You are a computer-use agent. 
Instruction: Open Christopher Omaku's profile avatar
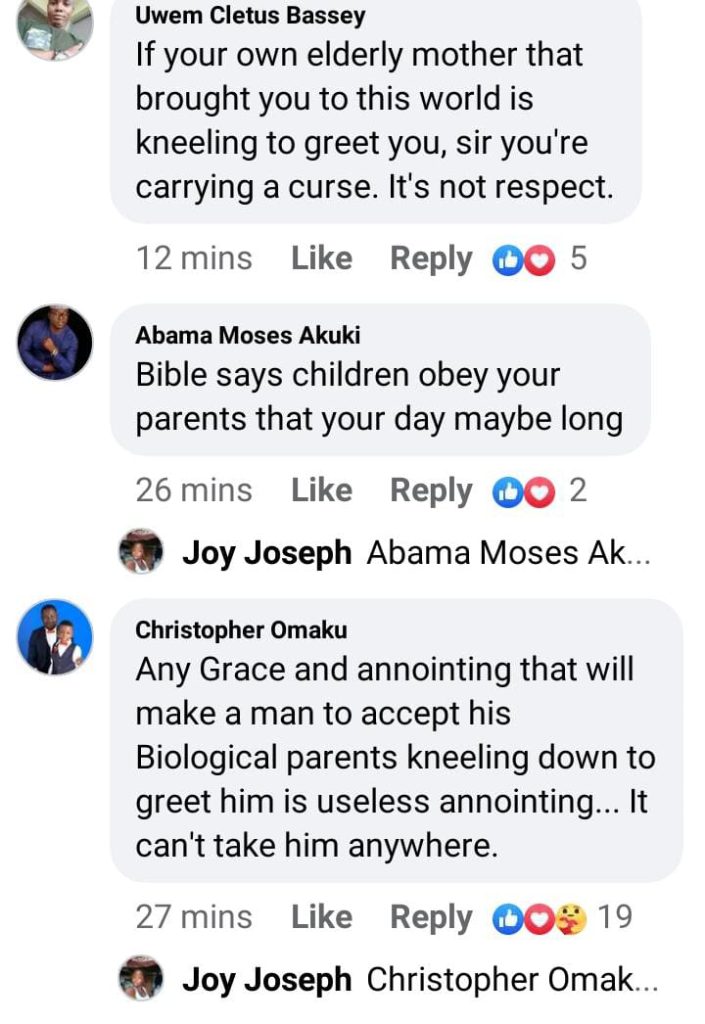(55, 637)
